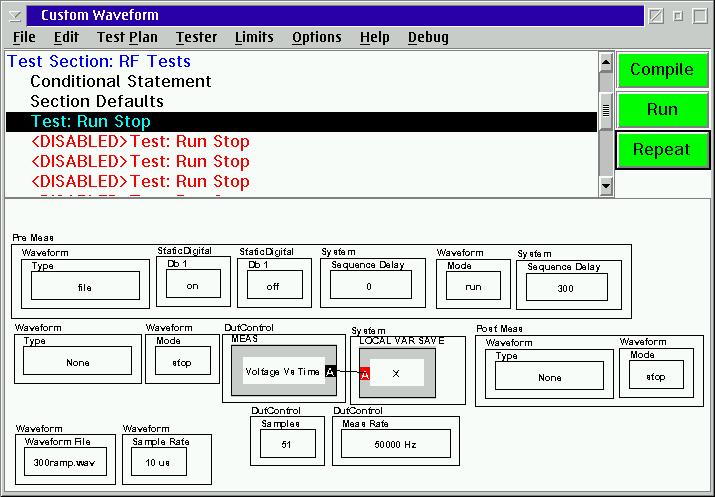Open the Limits menu
This screenshot has width=715, height=497.
pyautogui.click(x=254, y=37)
